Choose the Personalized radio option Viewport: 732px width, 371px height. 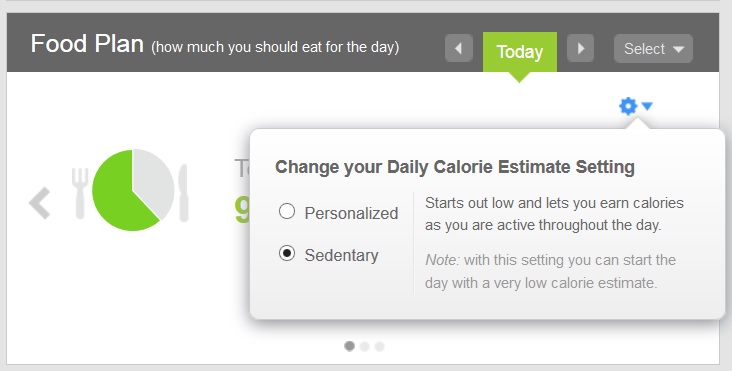click(x=287, y=211)
